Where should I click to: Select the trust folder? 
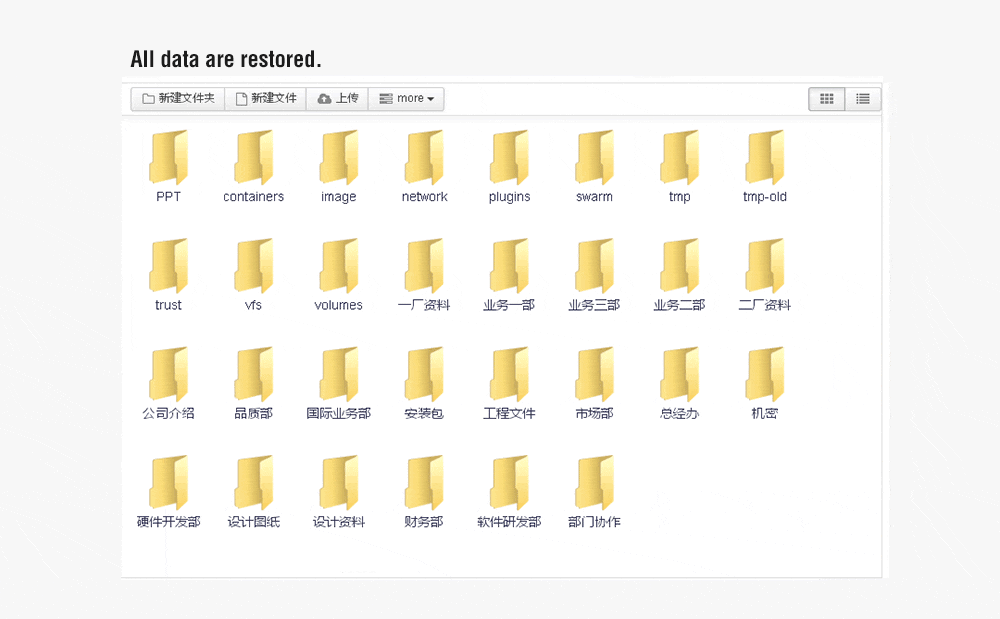click(x=168, y=267)
